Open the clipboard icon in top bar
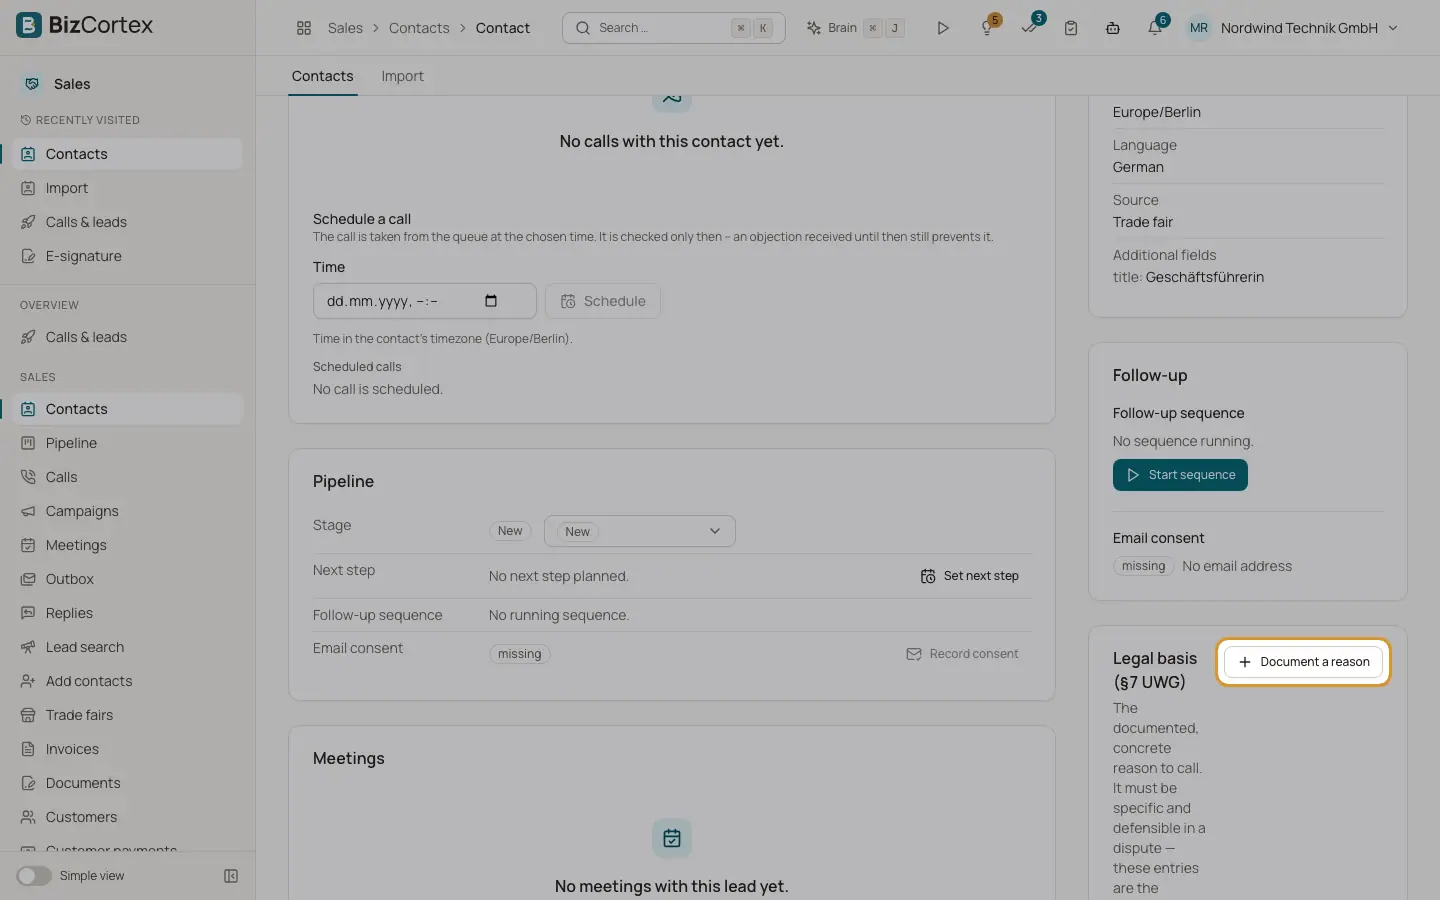Screen dimensions: 1440x900 (1071, 28)
